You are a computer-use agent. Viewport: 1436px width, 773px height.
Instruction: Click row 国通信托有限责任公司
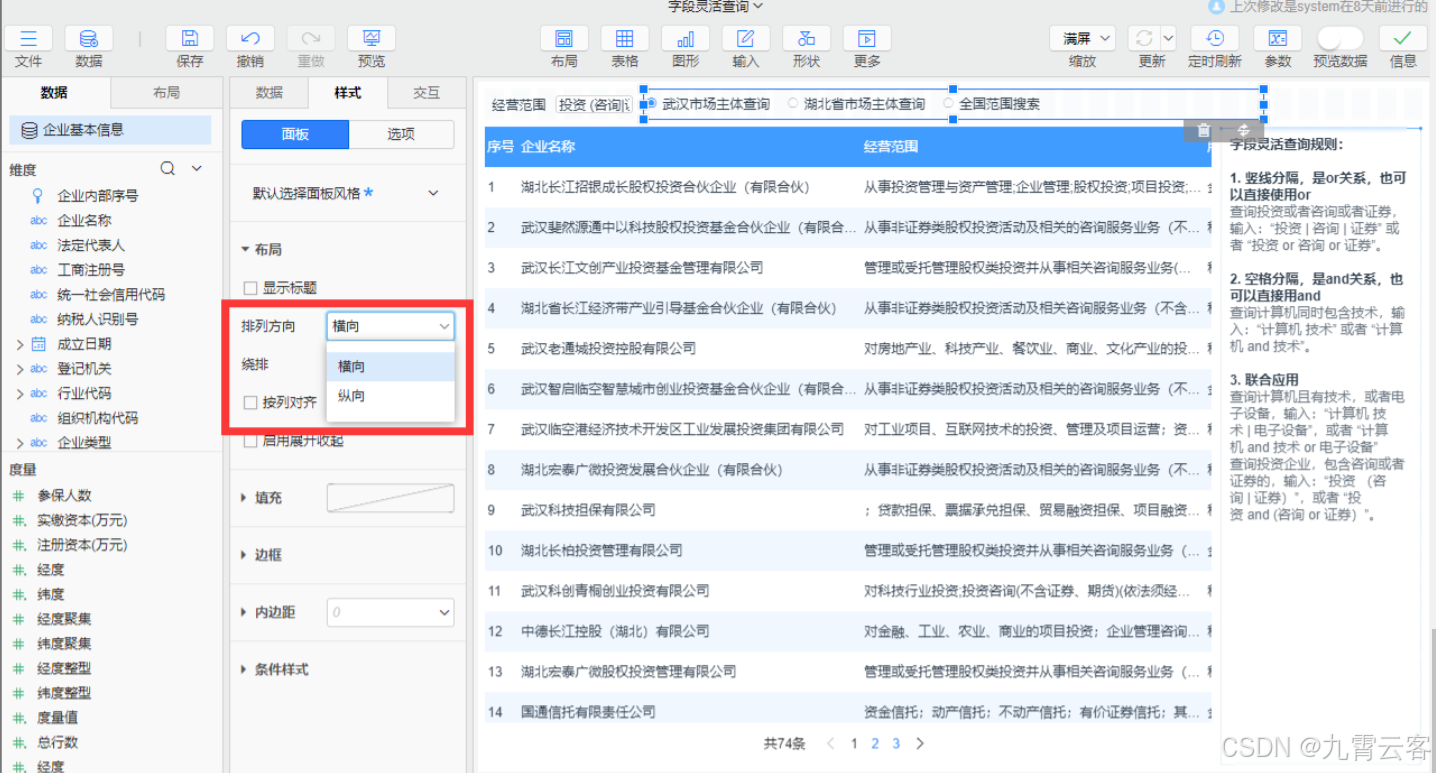pos(847,712)
